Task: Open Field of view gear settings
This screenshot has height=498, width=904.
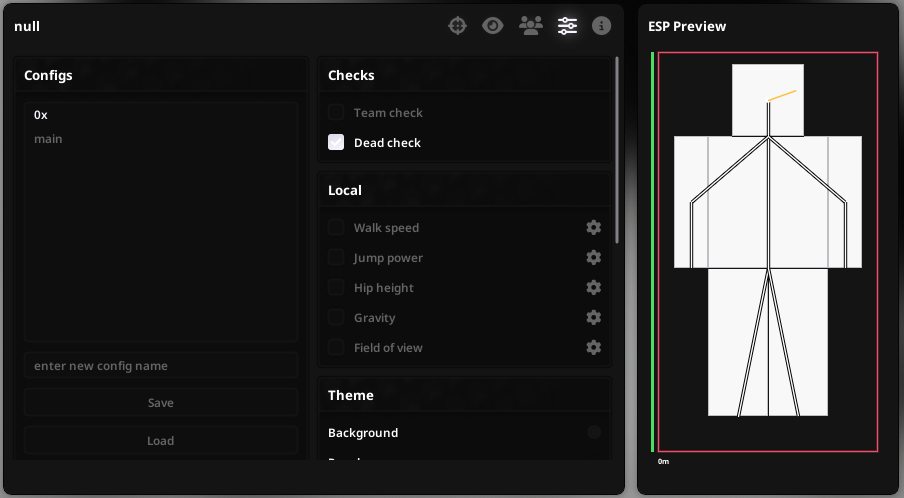Action: pos(594,348)
